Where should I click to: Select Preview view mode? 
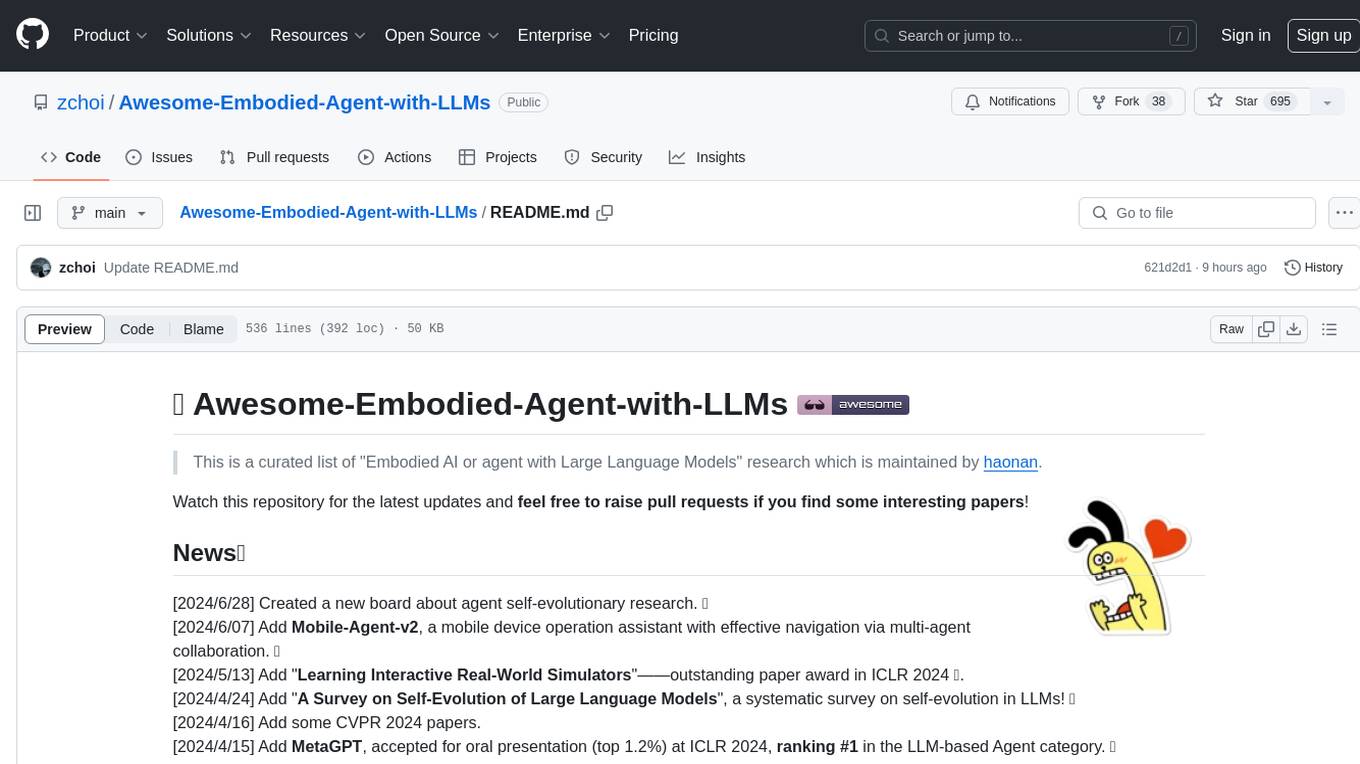(x=65, y=329)
